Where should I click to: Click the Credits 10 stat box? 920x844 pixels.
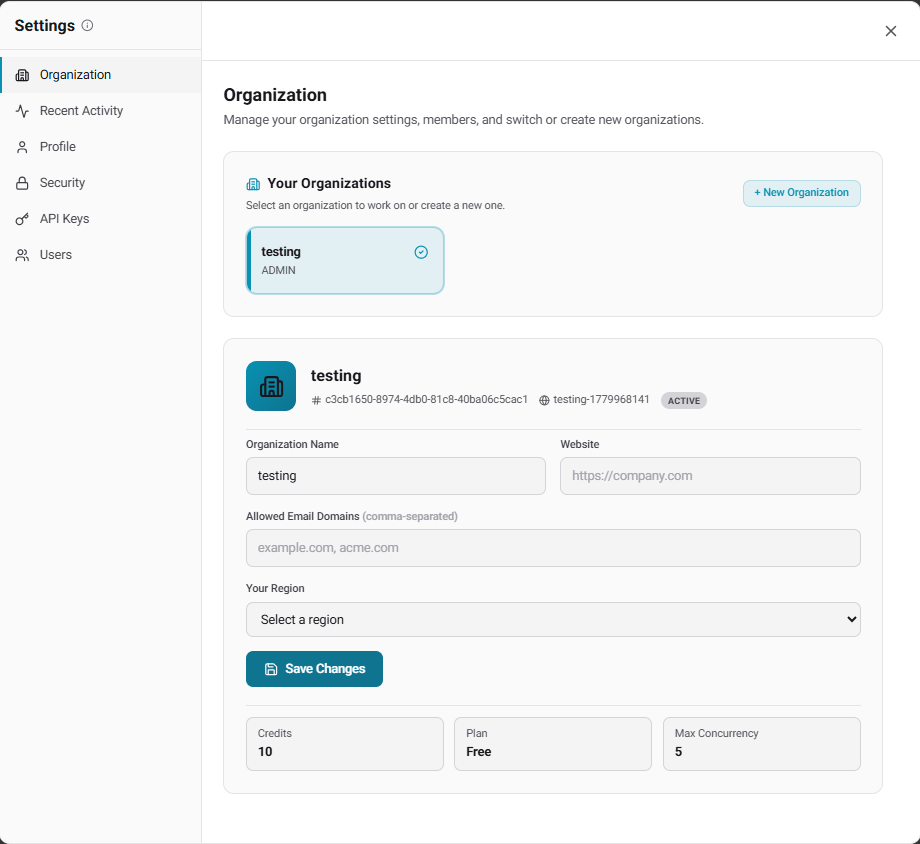345,744
